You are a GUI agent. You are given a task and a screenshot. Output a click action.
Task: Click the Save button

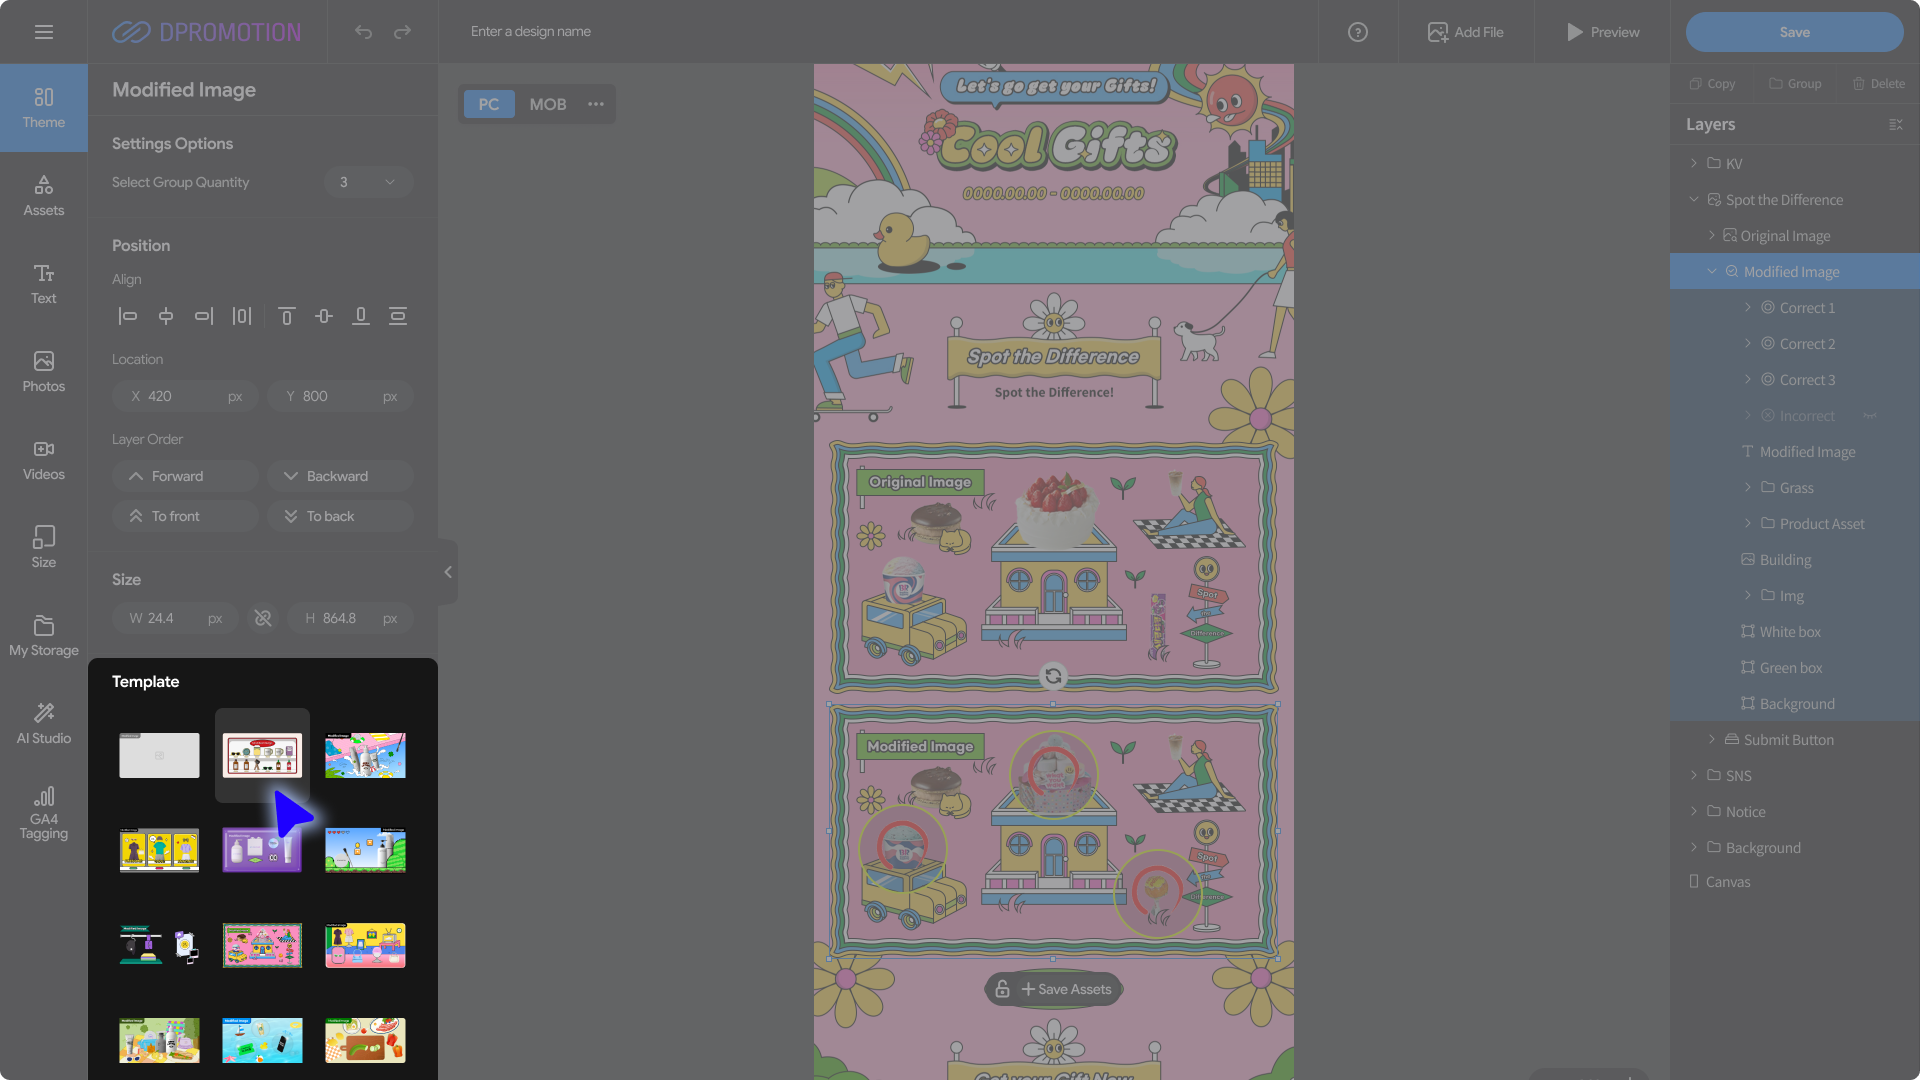point(1794,32)
